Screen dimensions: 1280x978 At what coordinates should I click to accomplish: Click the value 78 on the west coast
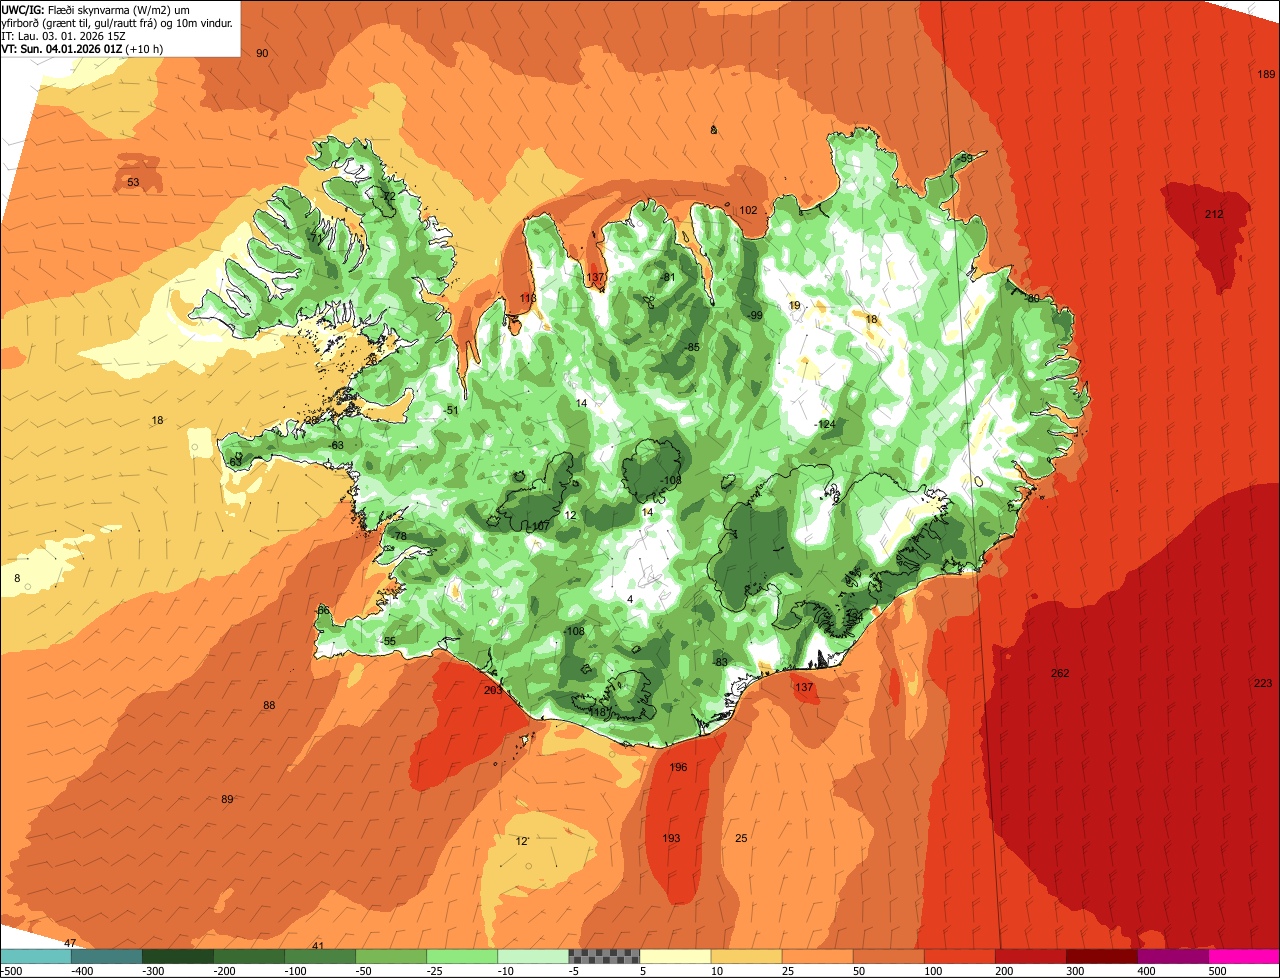(401, 537)
